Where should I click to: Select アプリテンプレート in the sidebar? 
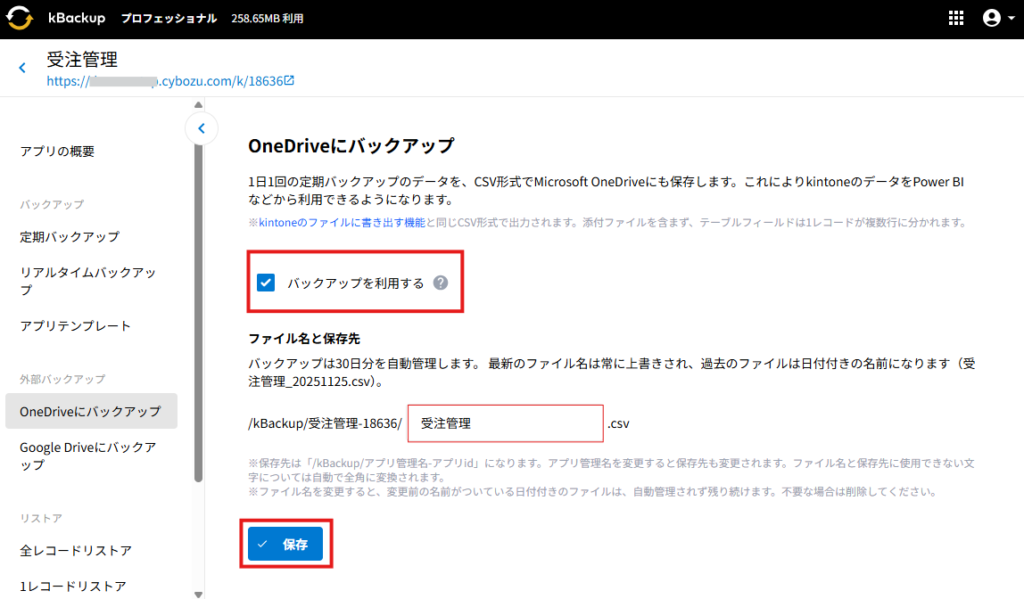[x=76, y=326]
